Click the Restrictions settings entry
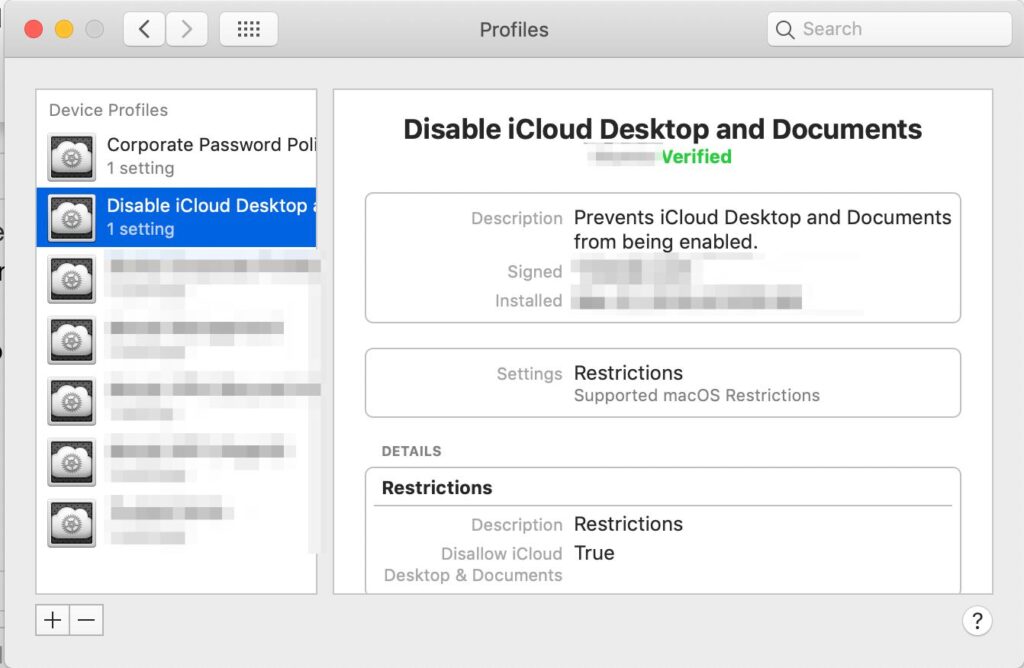 pos(628,373)
